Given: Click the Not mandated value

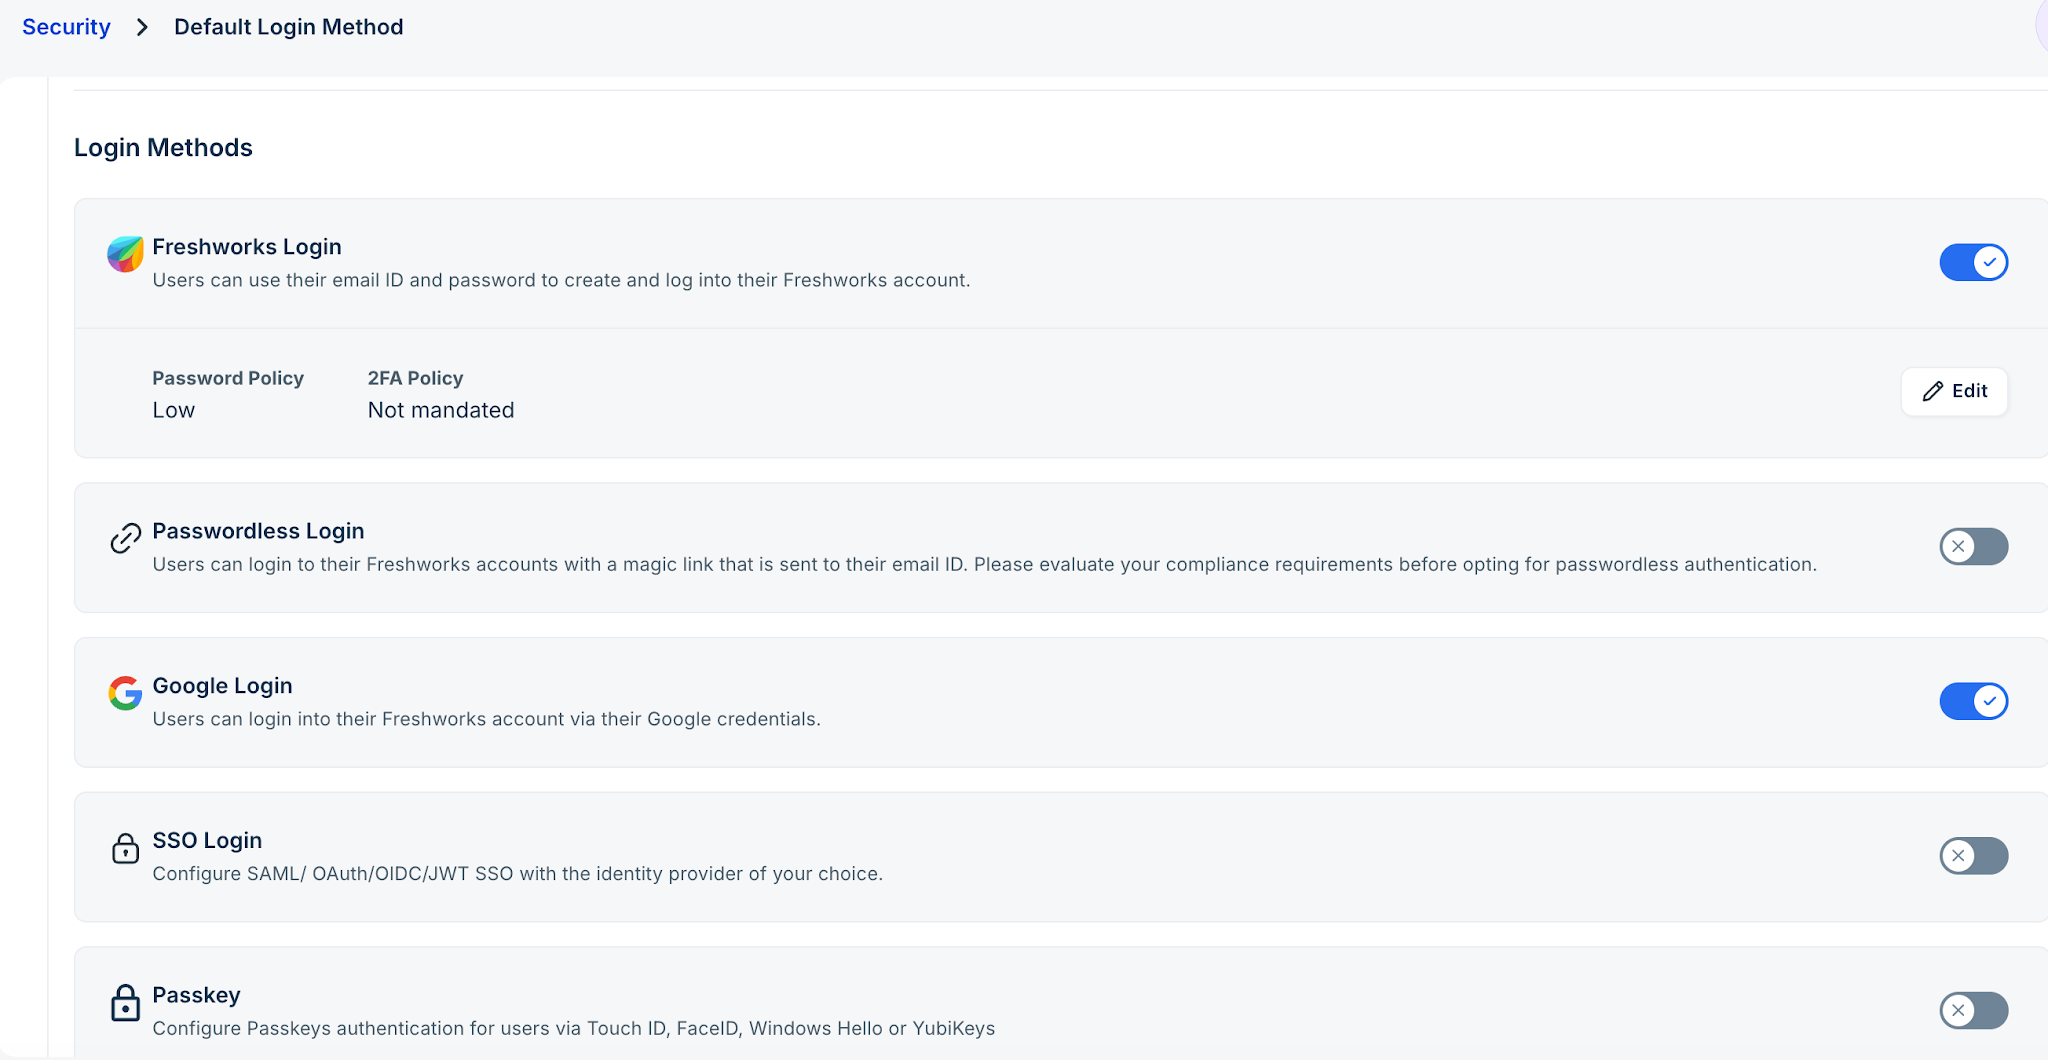Looking at the screenshot, I should click(x=441, y=410).
